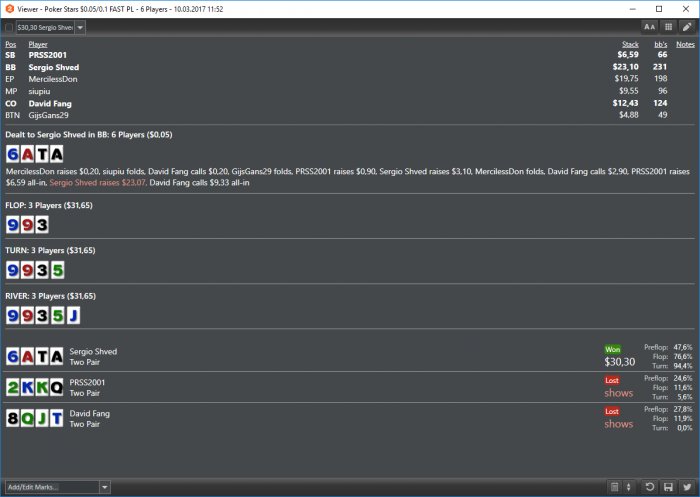Expand the Add/Edit Marks dropdown arrow

coord(104,487)
